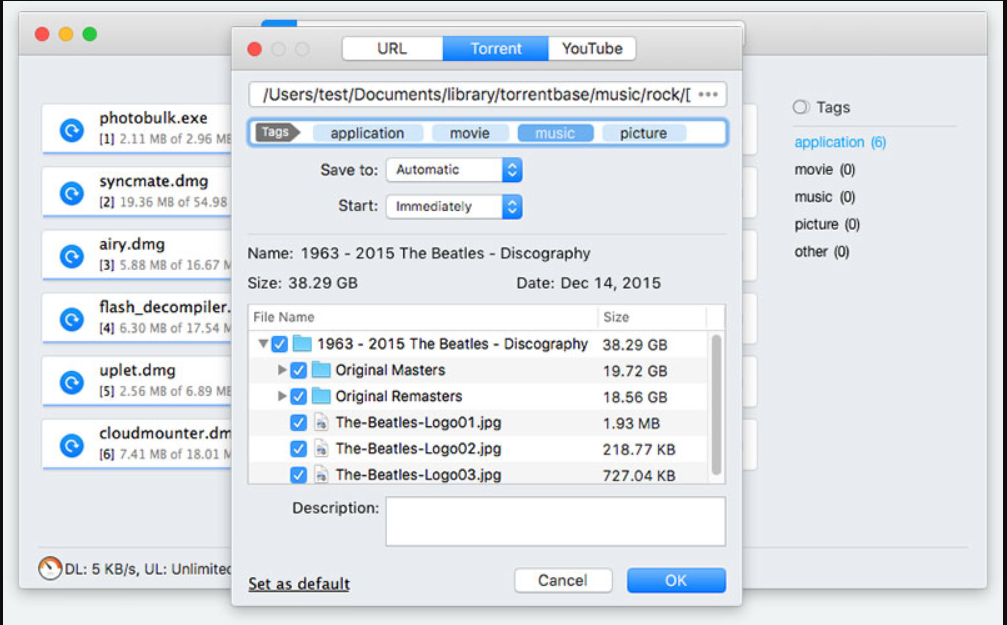
Task: Click the 19.72 GB size cell
Action: [635, 371]
